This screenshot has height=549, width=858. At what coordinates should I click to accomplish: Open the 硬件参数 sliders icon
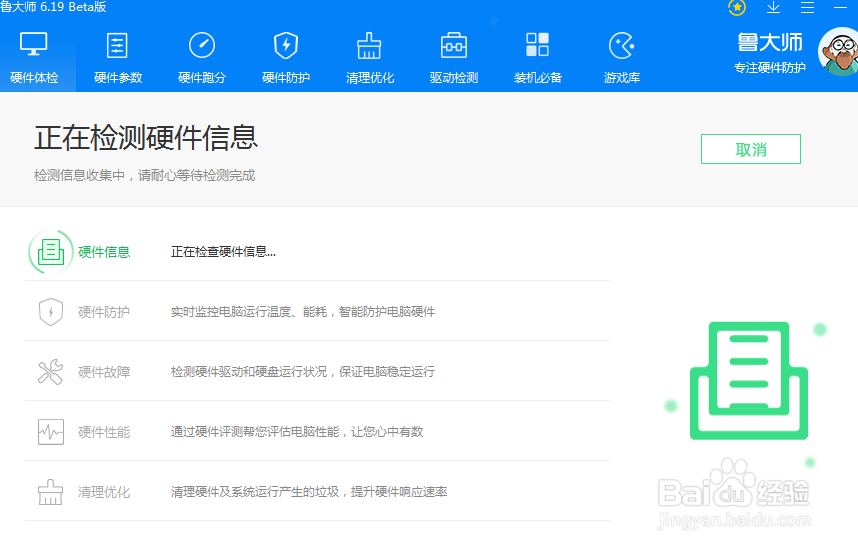(117, 45)
